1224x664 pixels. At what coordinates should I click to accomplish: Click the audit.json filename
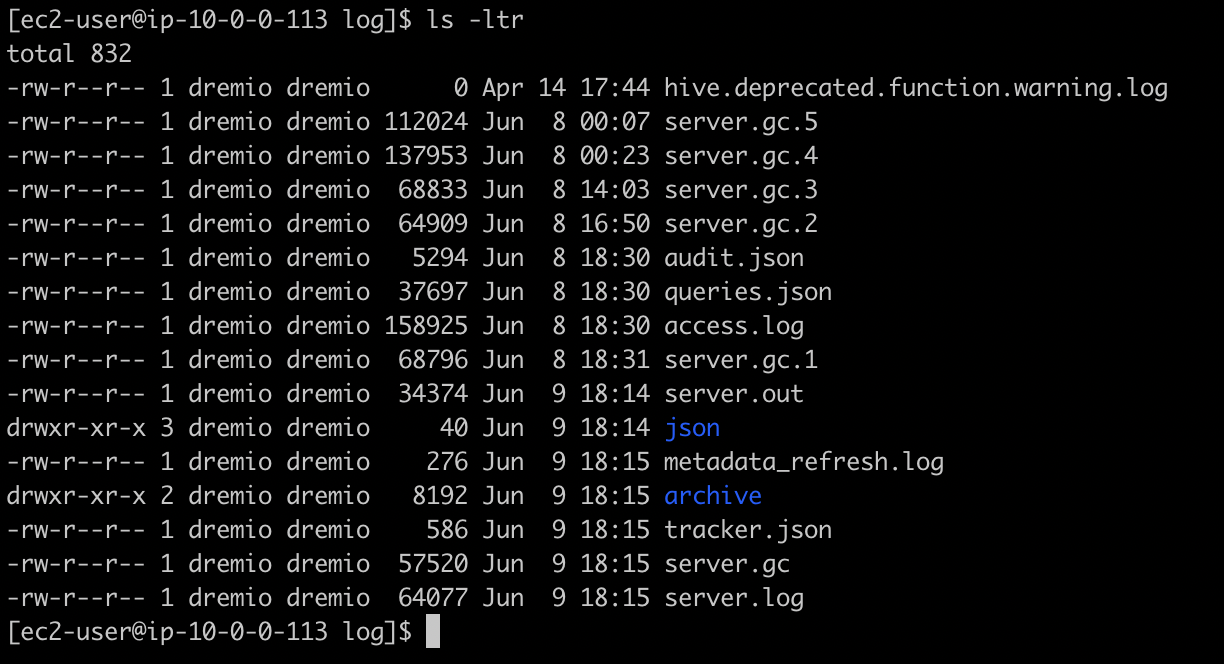pos(734,258)
